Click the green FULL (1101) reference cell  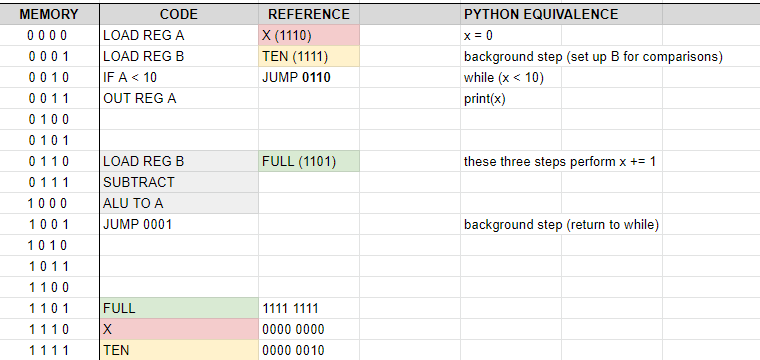click(x=309, y=161)
